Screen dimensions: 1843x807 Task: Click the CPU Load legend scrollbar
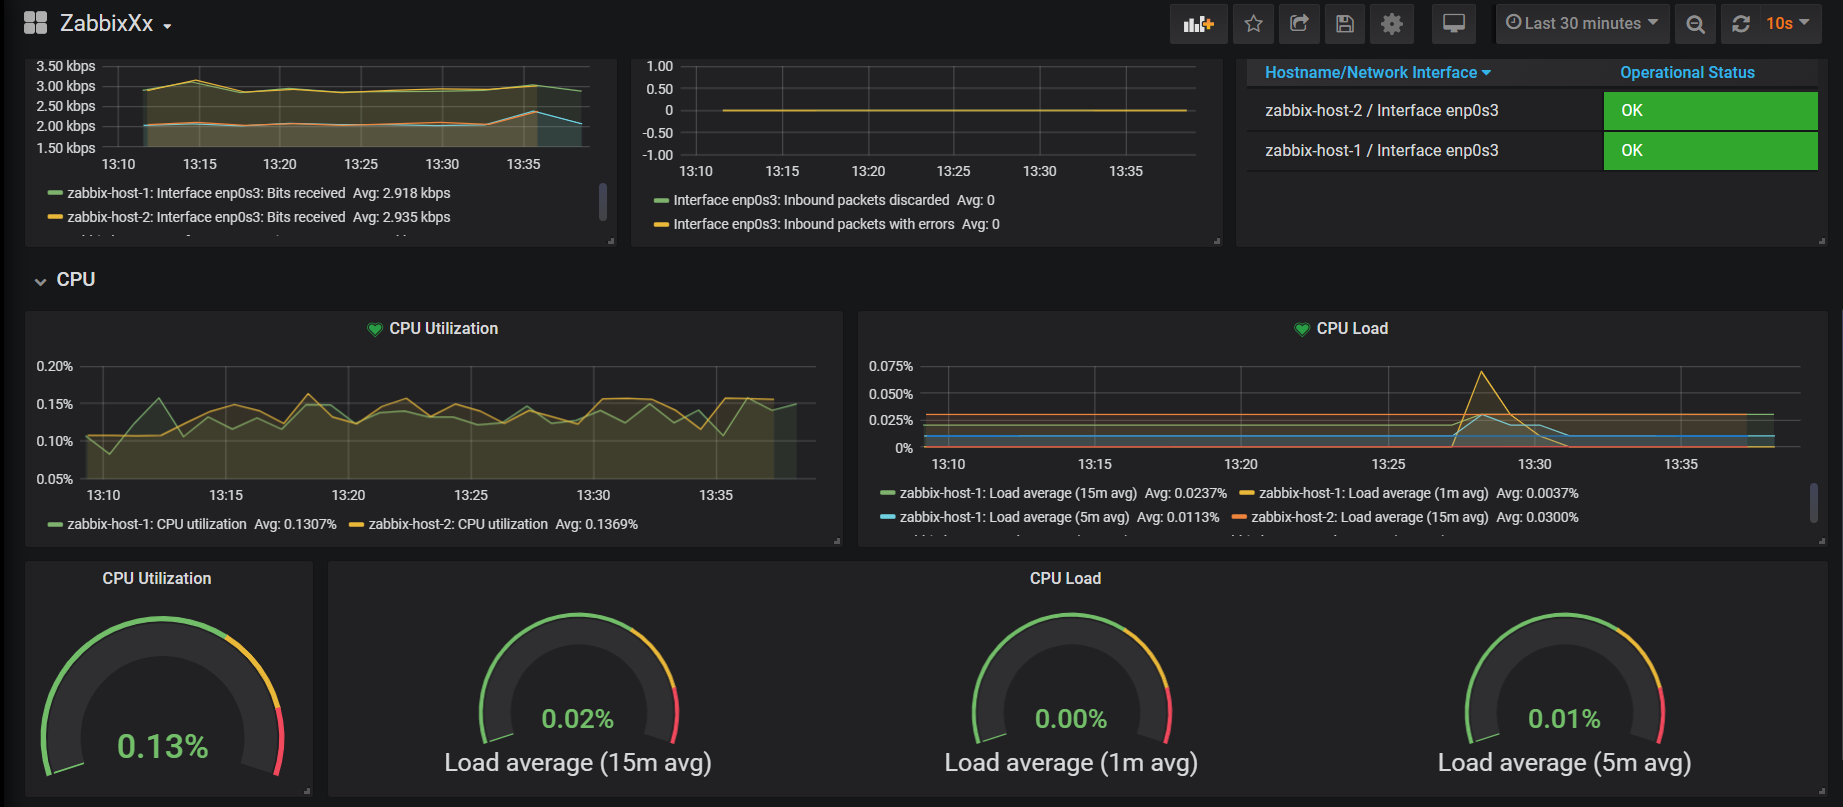(x=1813, y=502)
